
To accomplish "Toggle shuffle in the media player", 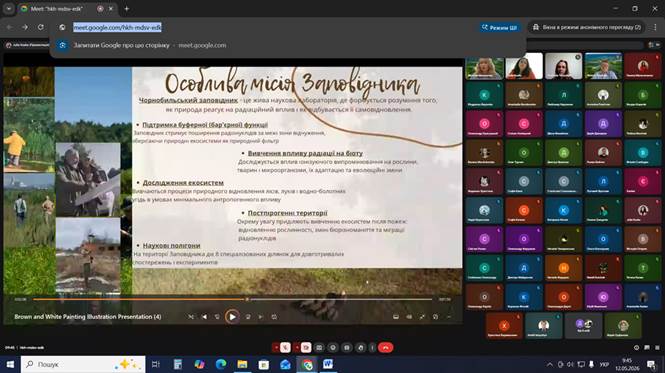I will (191, 317).
